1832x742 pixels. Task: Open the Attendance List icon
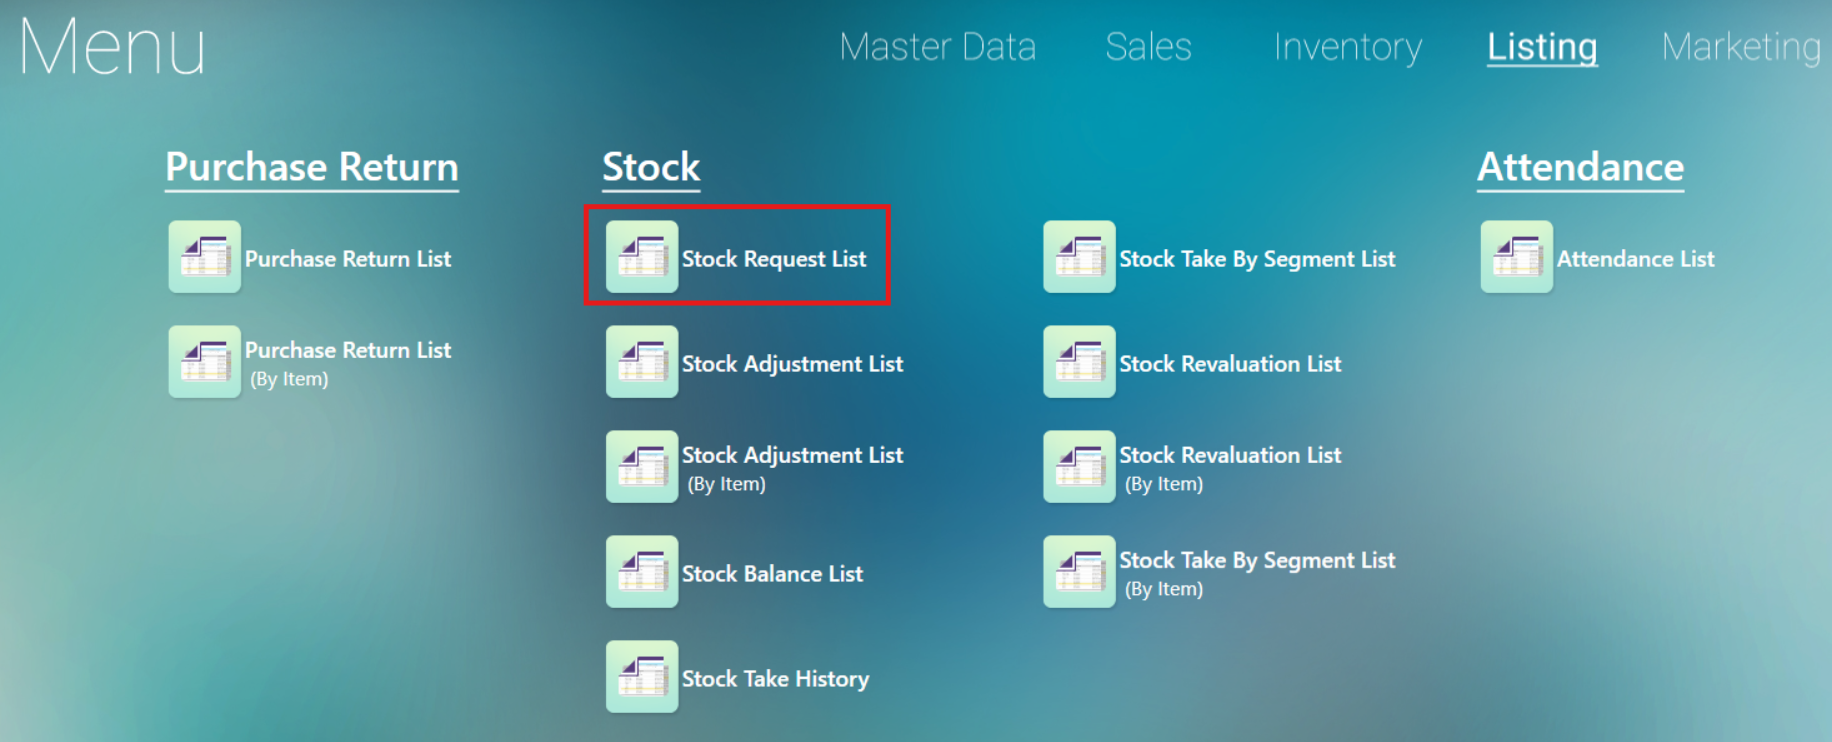click(1517, 257)
